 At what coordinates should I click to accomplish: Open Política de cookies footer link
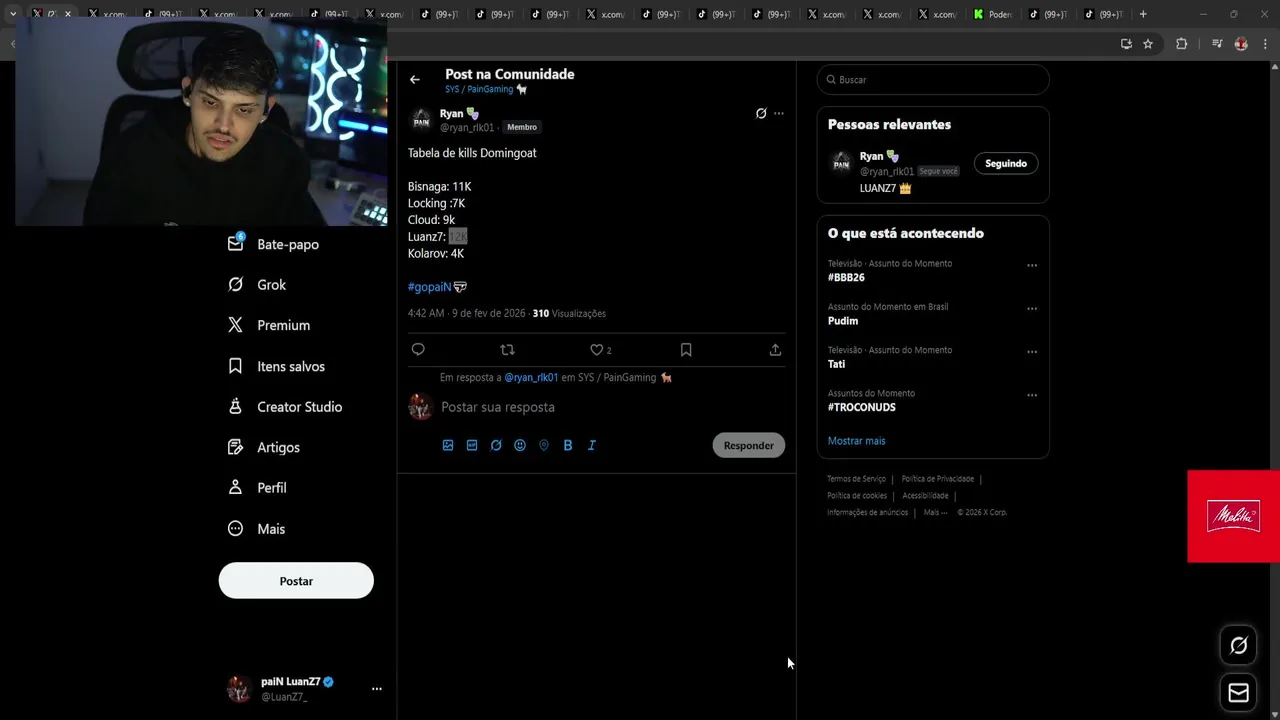(x=857, y=496)
